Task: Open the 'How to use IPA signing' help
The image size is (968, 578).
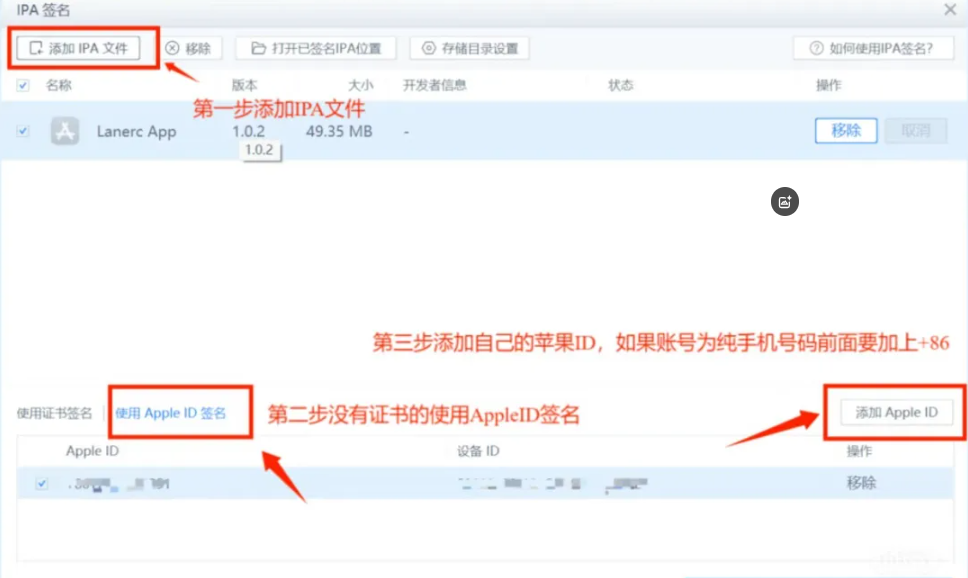Action: (870, 48)
